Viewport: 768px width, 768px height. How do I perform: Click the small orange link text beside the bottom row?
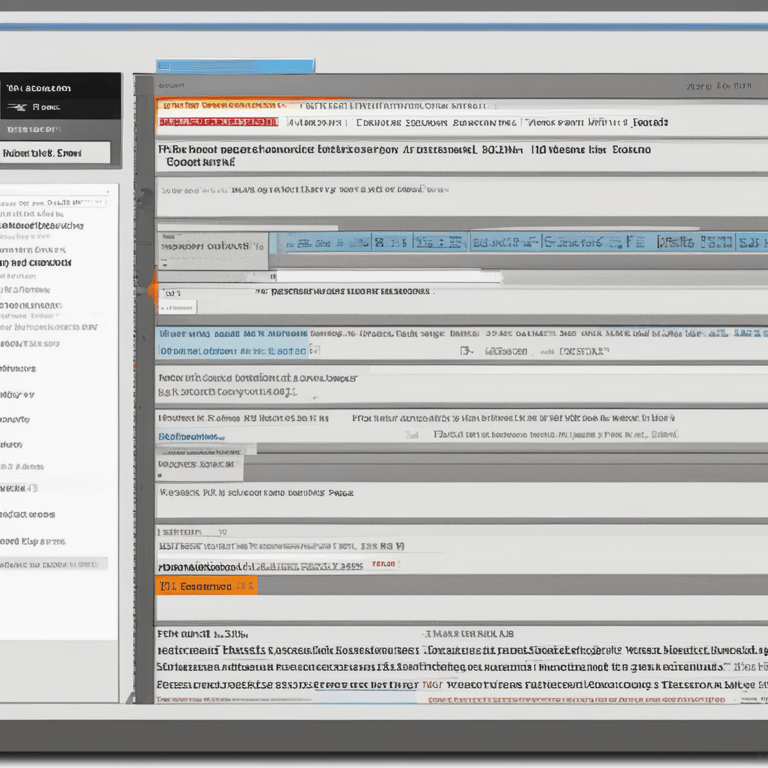[x=384, y=564]
